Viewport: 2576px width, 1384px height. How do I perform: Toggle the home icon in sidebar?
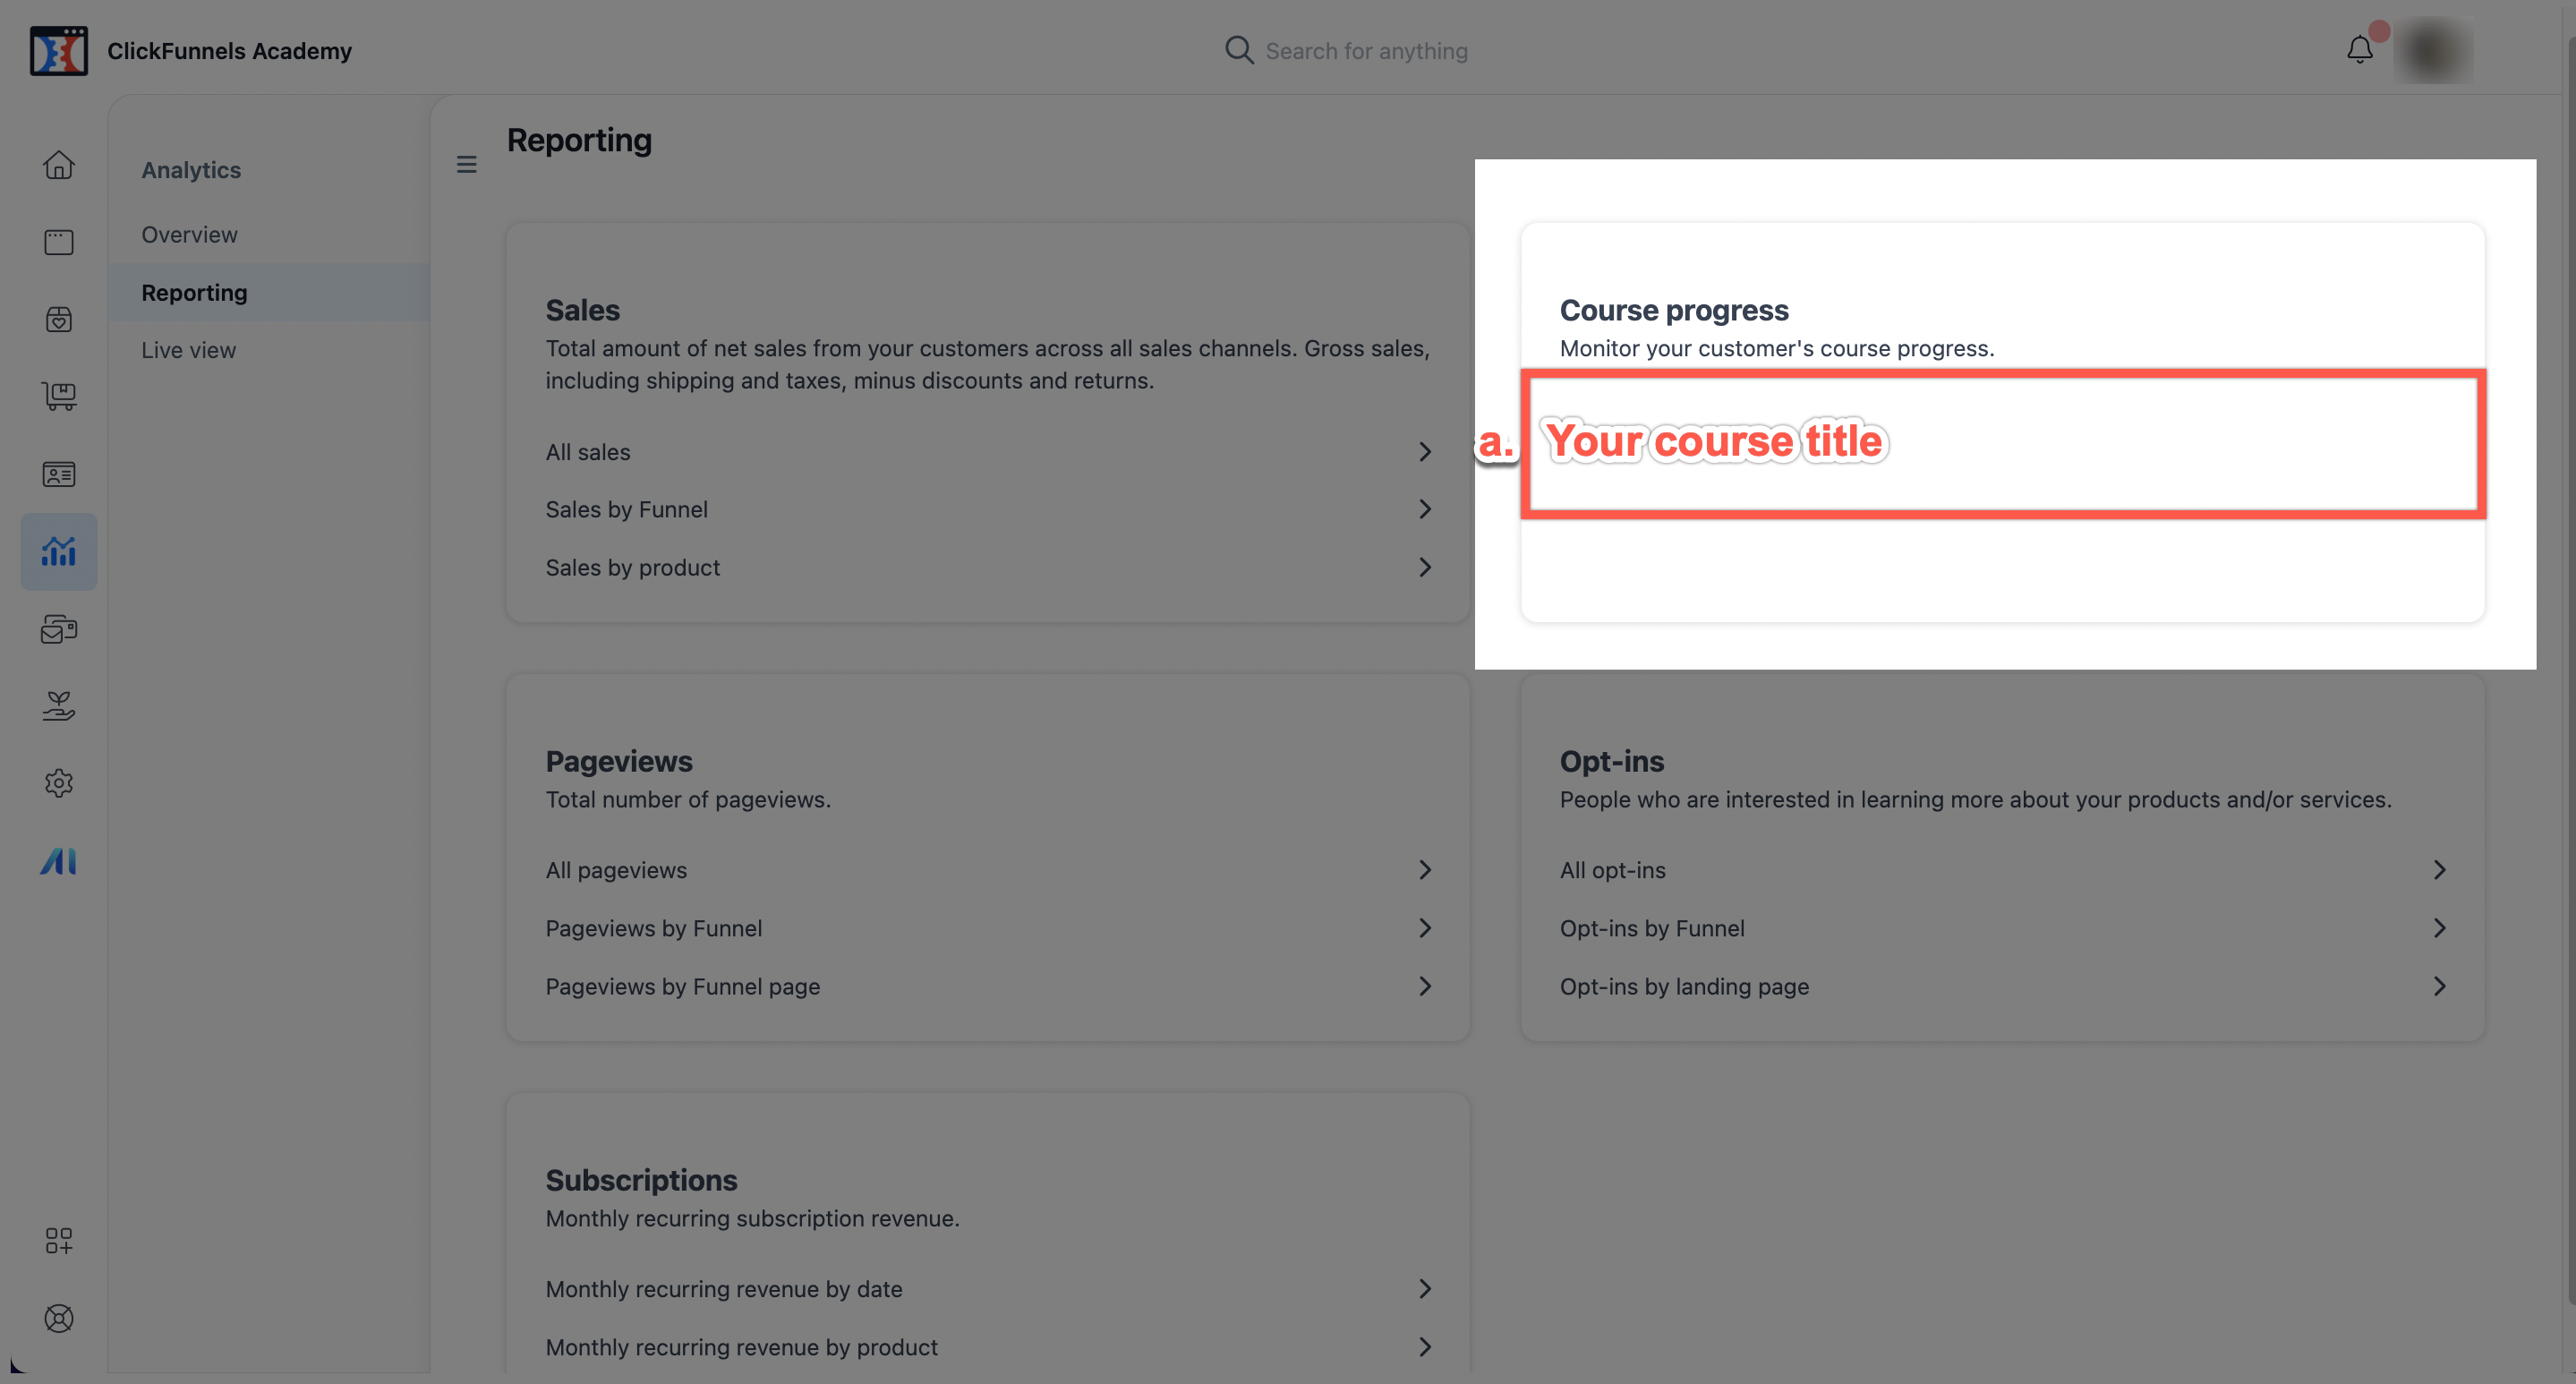pos(60,164)
